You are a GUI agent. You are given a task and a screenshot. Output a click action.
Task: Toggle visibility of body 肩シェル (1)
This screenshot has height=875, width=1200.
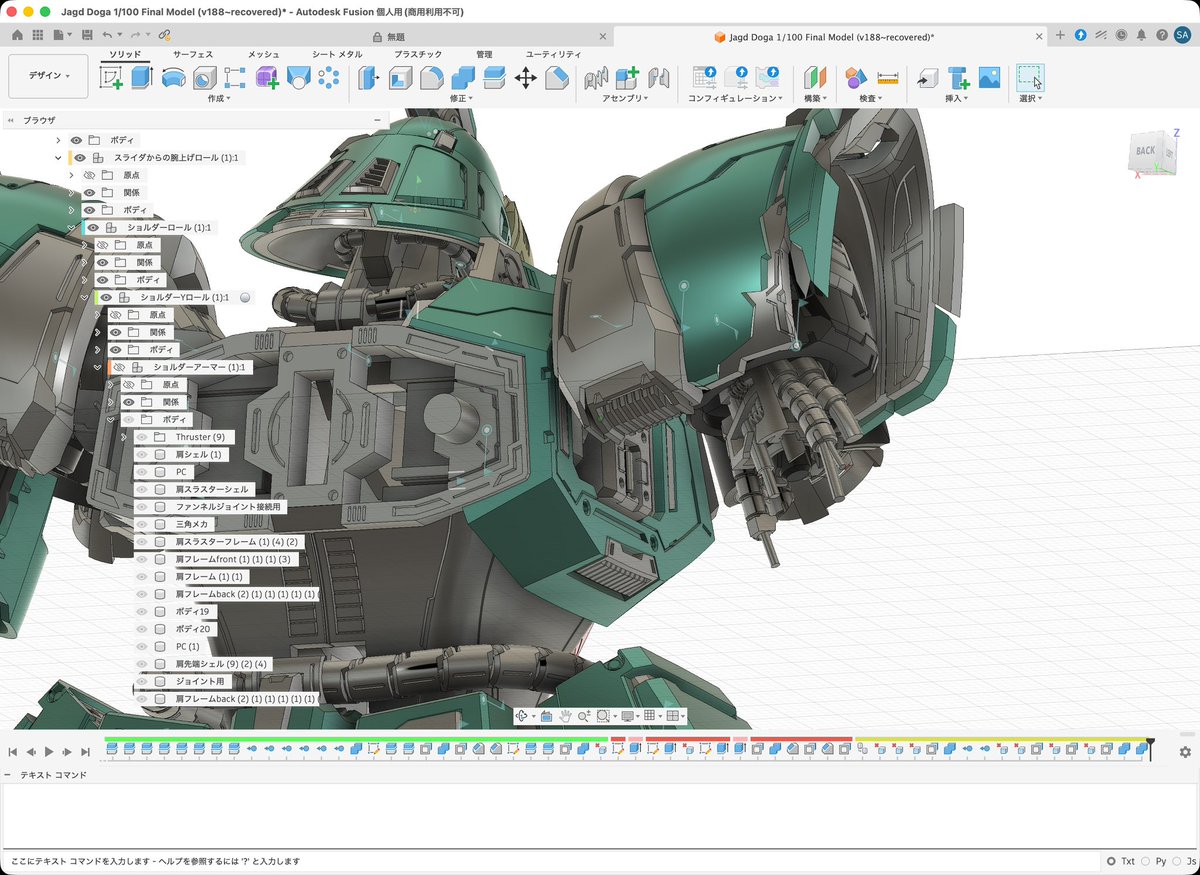coord(141,455)
